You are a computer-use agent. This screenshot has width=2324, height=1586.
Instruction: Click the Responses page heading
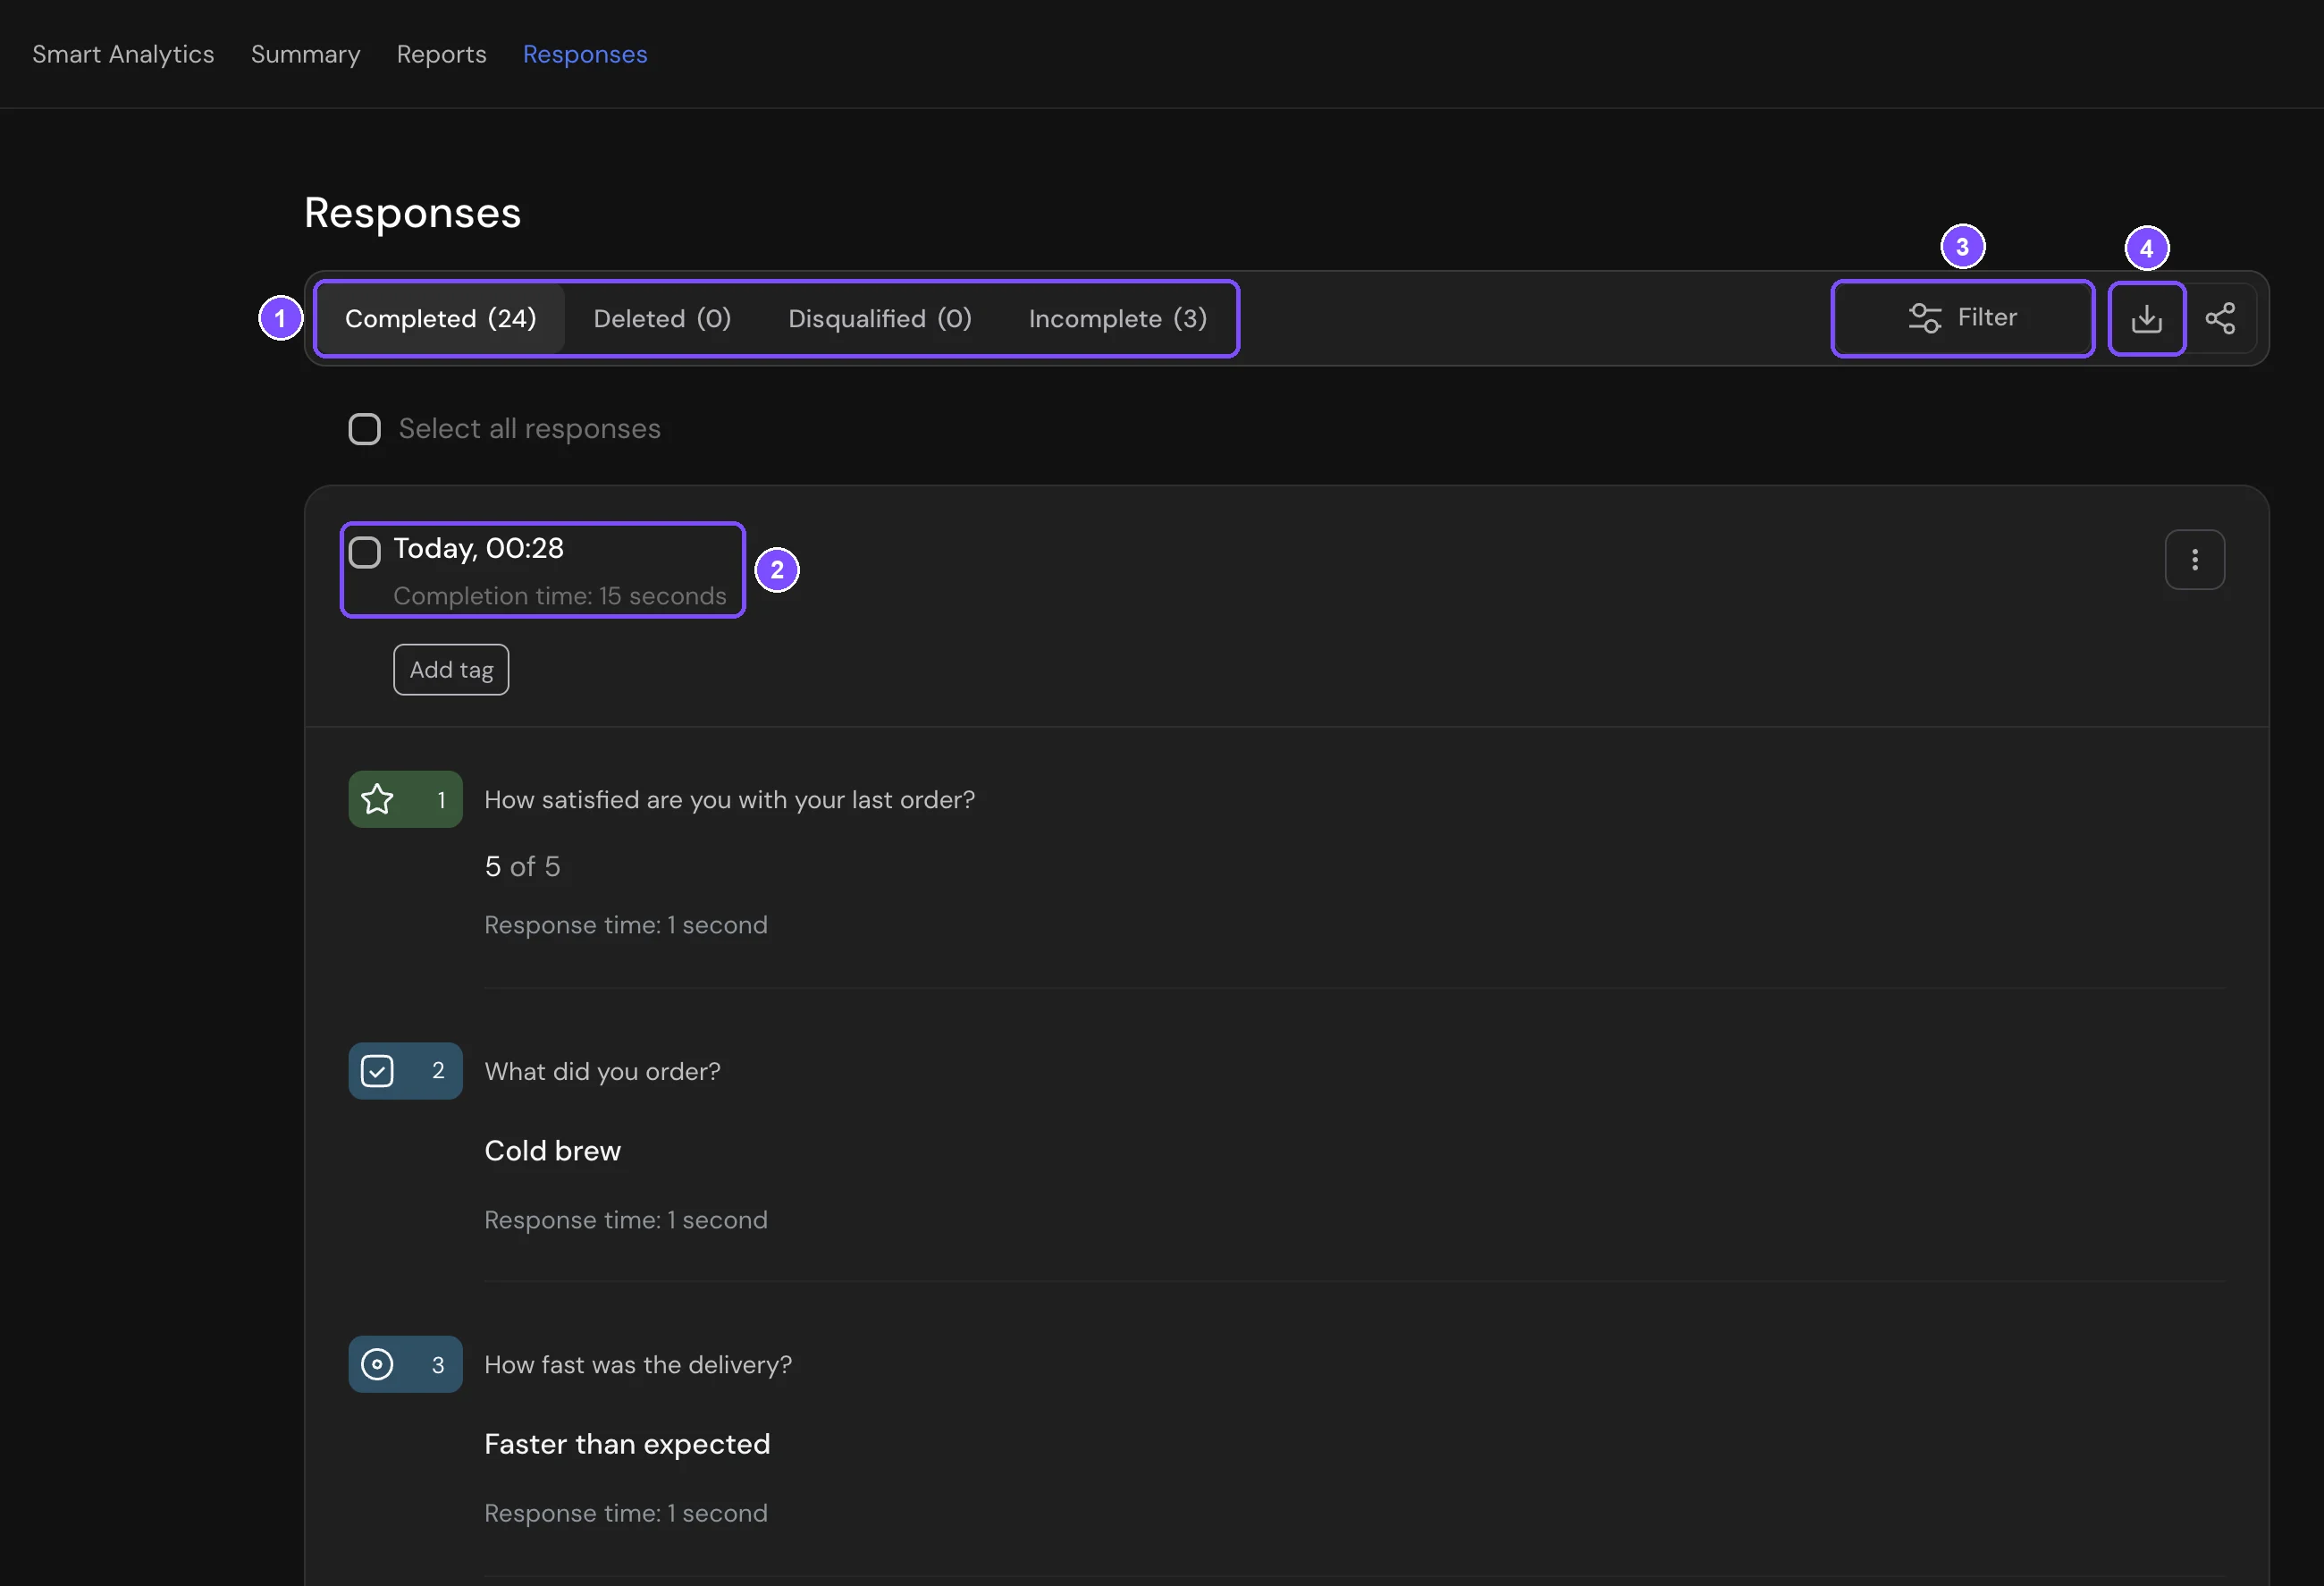412,212
